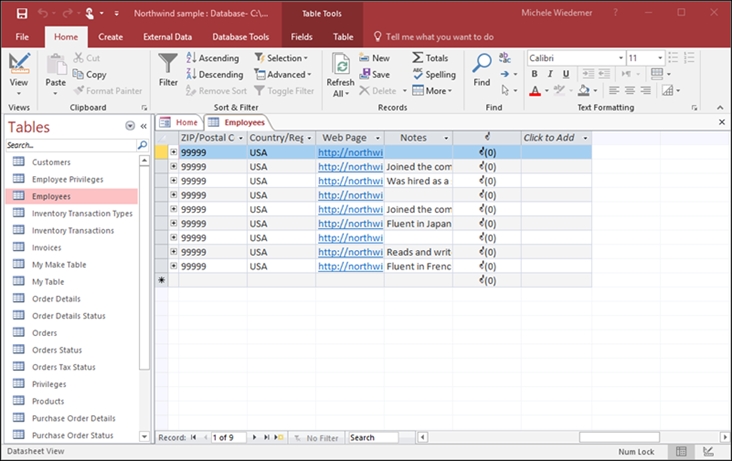Open the Notes column dropdown arrow
The width and height of the screenshot is (732, 461).
point(446,138)
